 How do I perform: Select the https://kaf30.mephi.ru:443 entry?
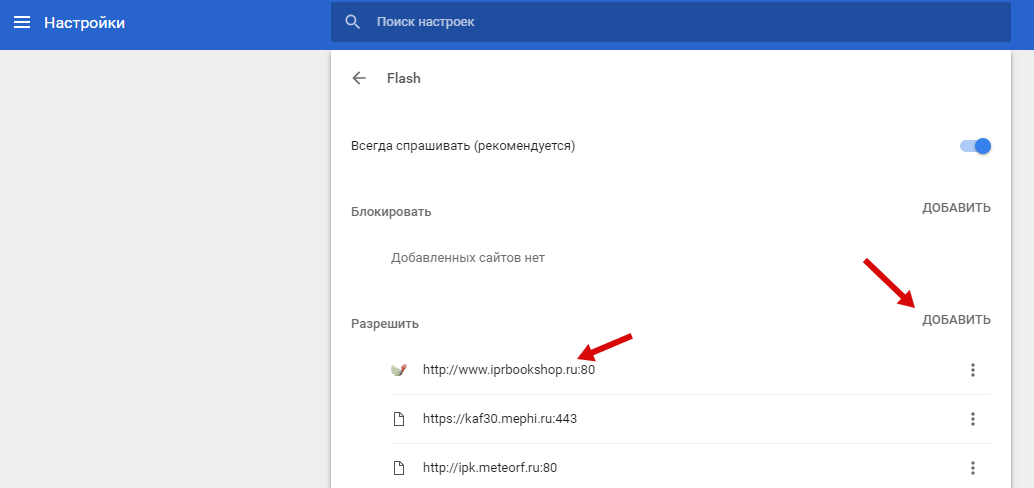pyautogui.click(x=499, y=419)
